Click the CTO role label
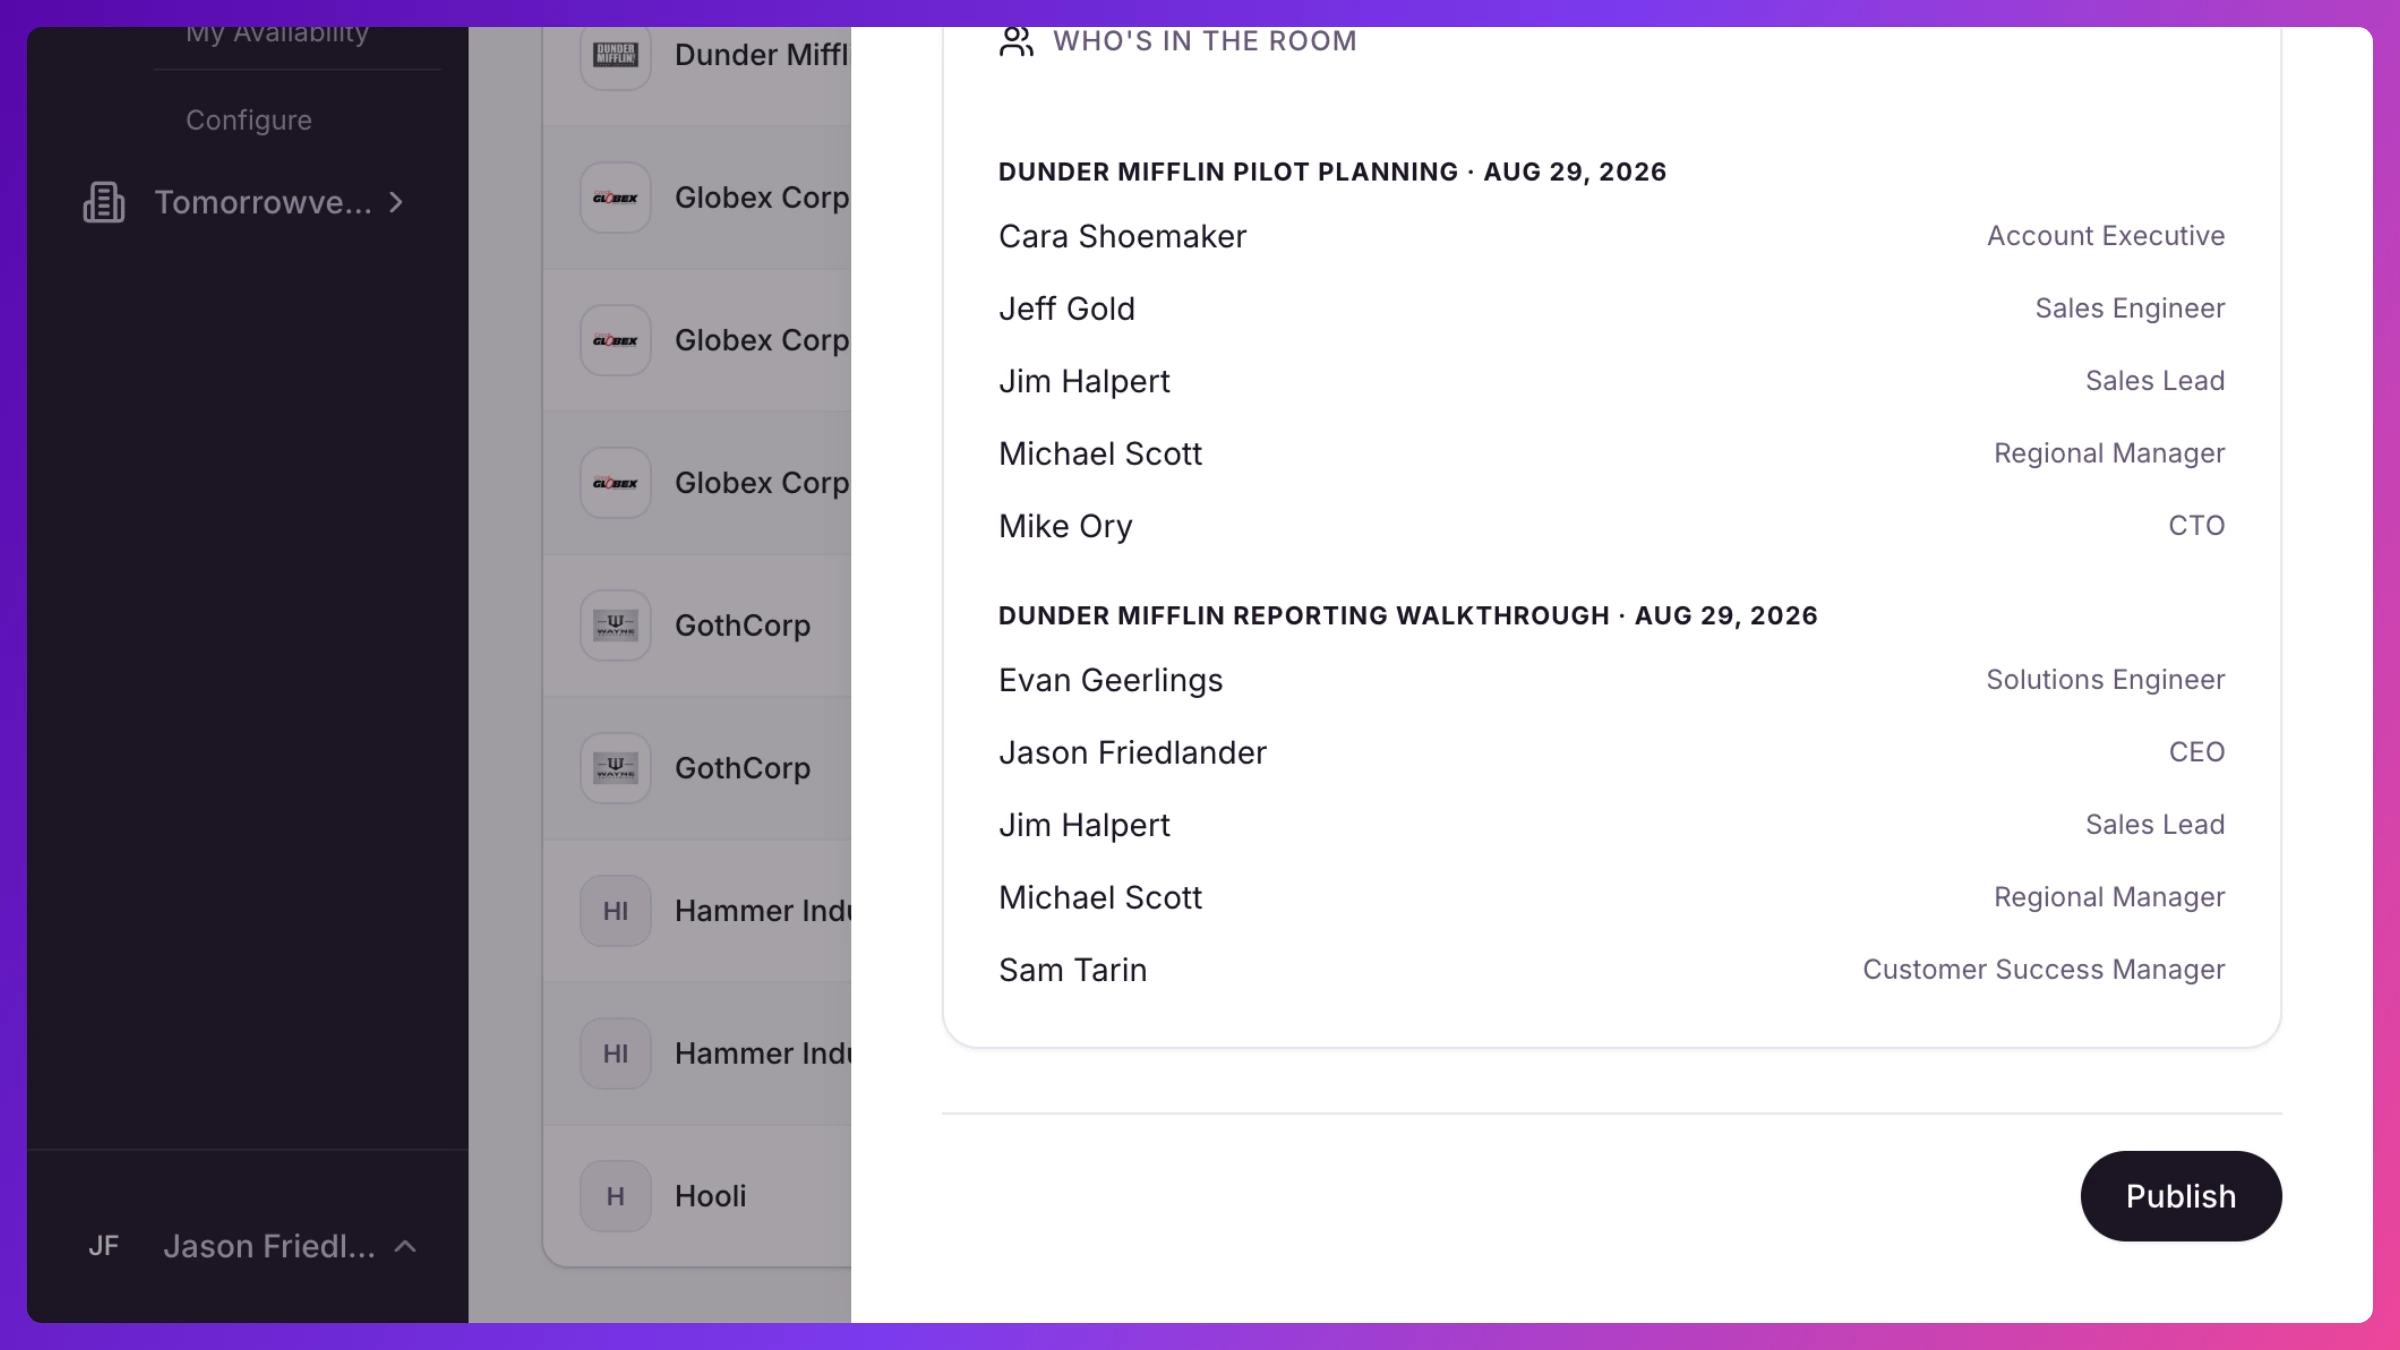The image size is (2400, 1350). click(2196, 526)
